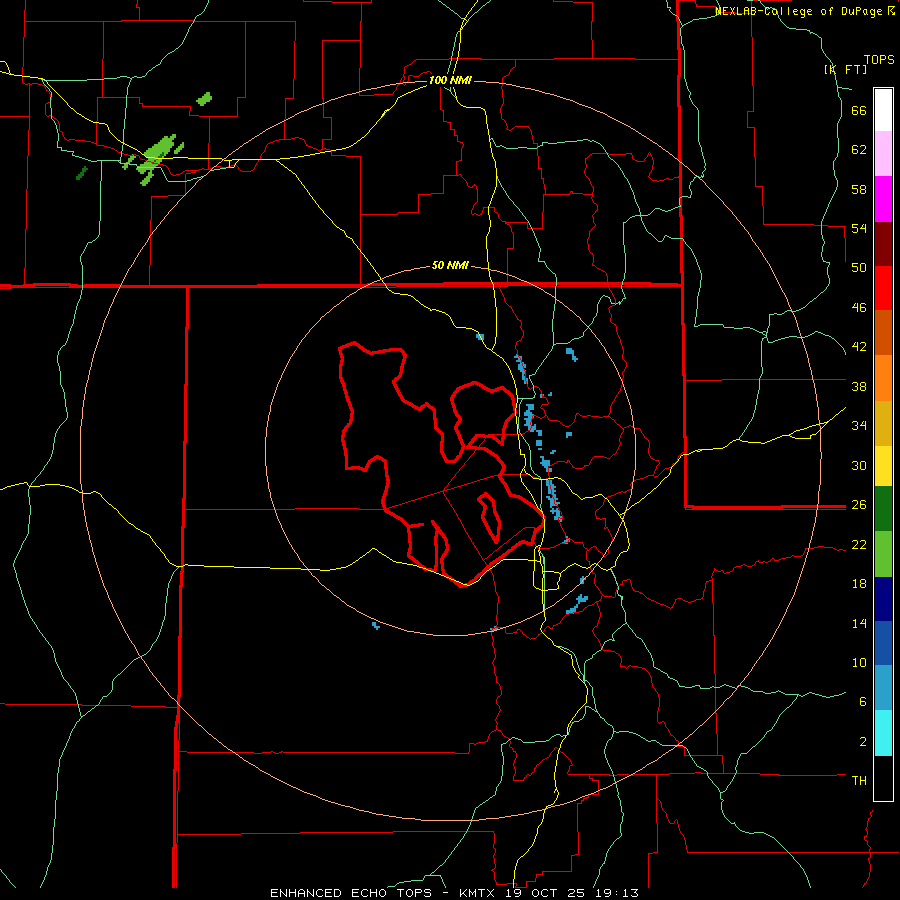Click the 10 legend value
Screen dimensions: 900x900
point(859,662)
